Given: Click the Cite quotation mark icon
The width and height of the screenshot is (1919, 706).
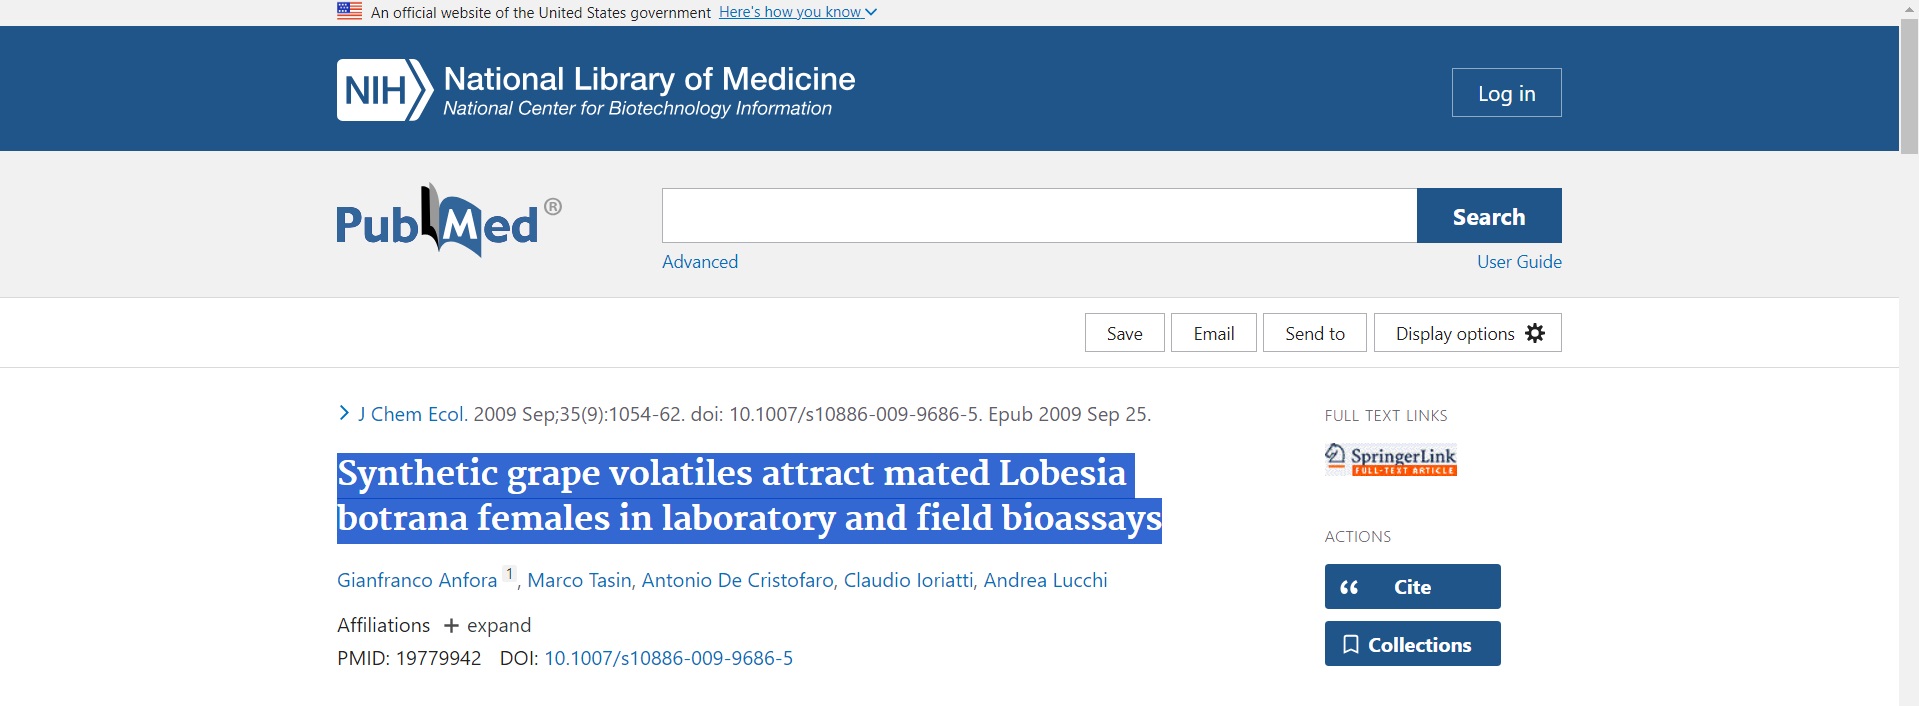Looking at the screenshot, I should point(1349,587).
